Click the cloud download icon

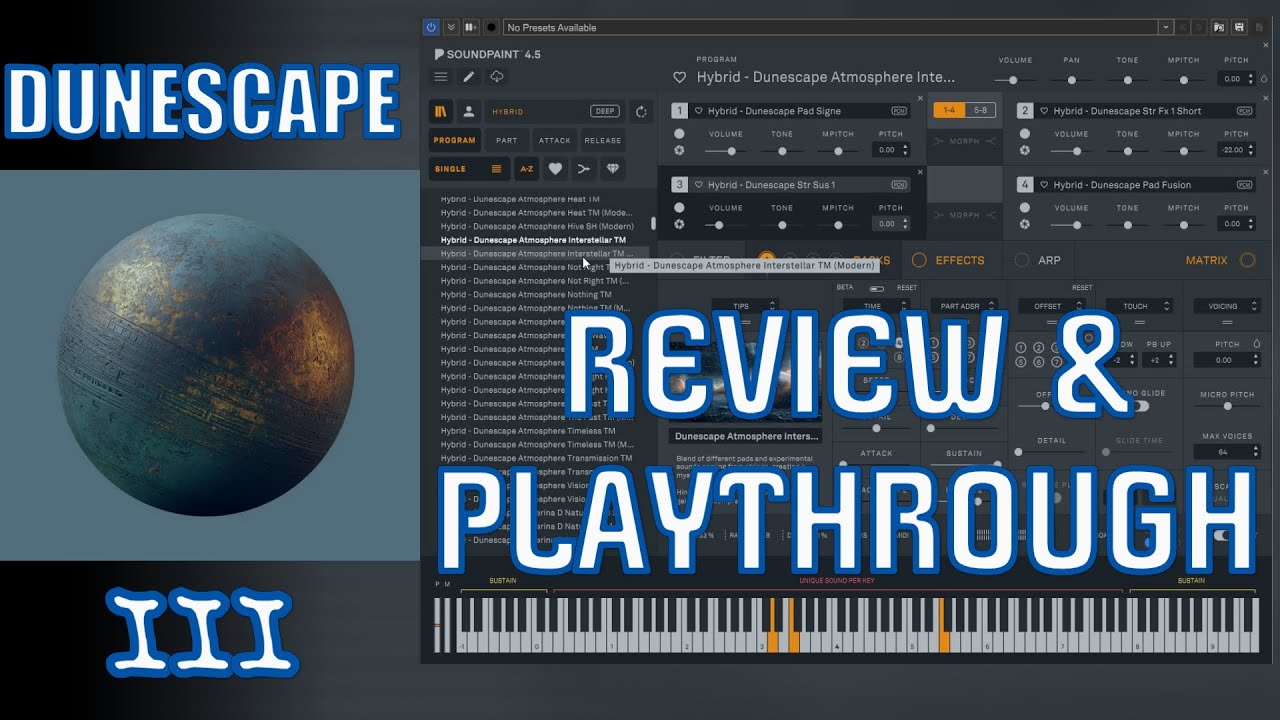pos(496,76)
